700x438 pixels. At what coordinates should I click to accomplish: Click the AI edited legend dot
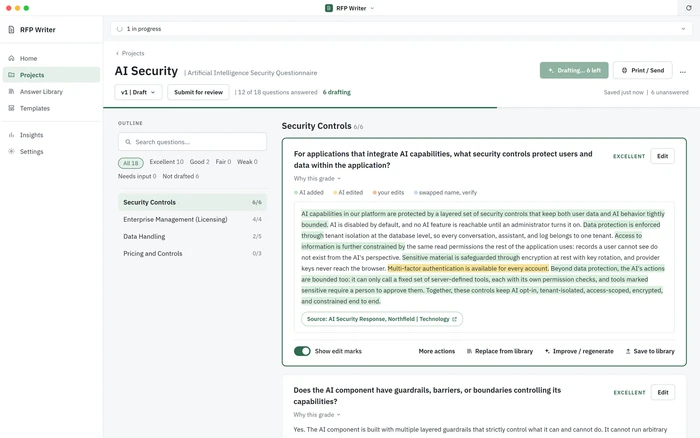[335, 192]
